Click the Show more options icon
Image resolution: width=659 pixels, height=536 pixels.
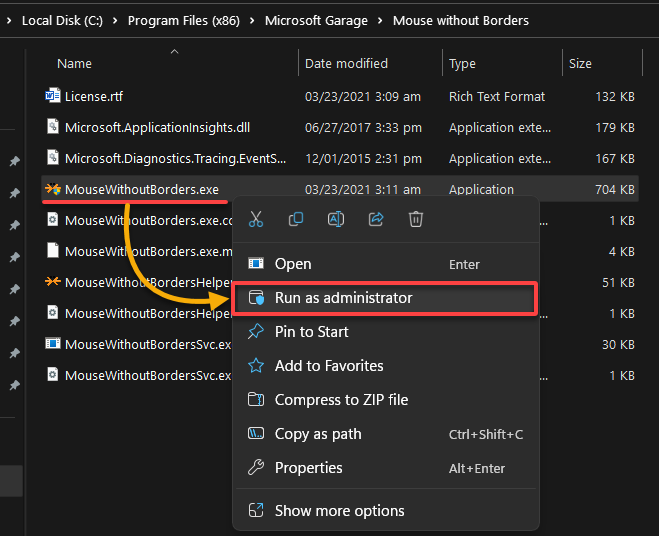(x=256, y=510)
